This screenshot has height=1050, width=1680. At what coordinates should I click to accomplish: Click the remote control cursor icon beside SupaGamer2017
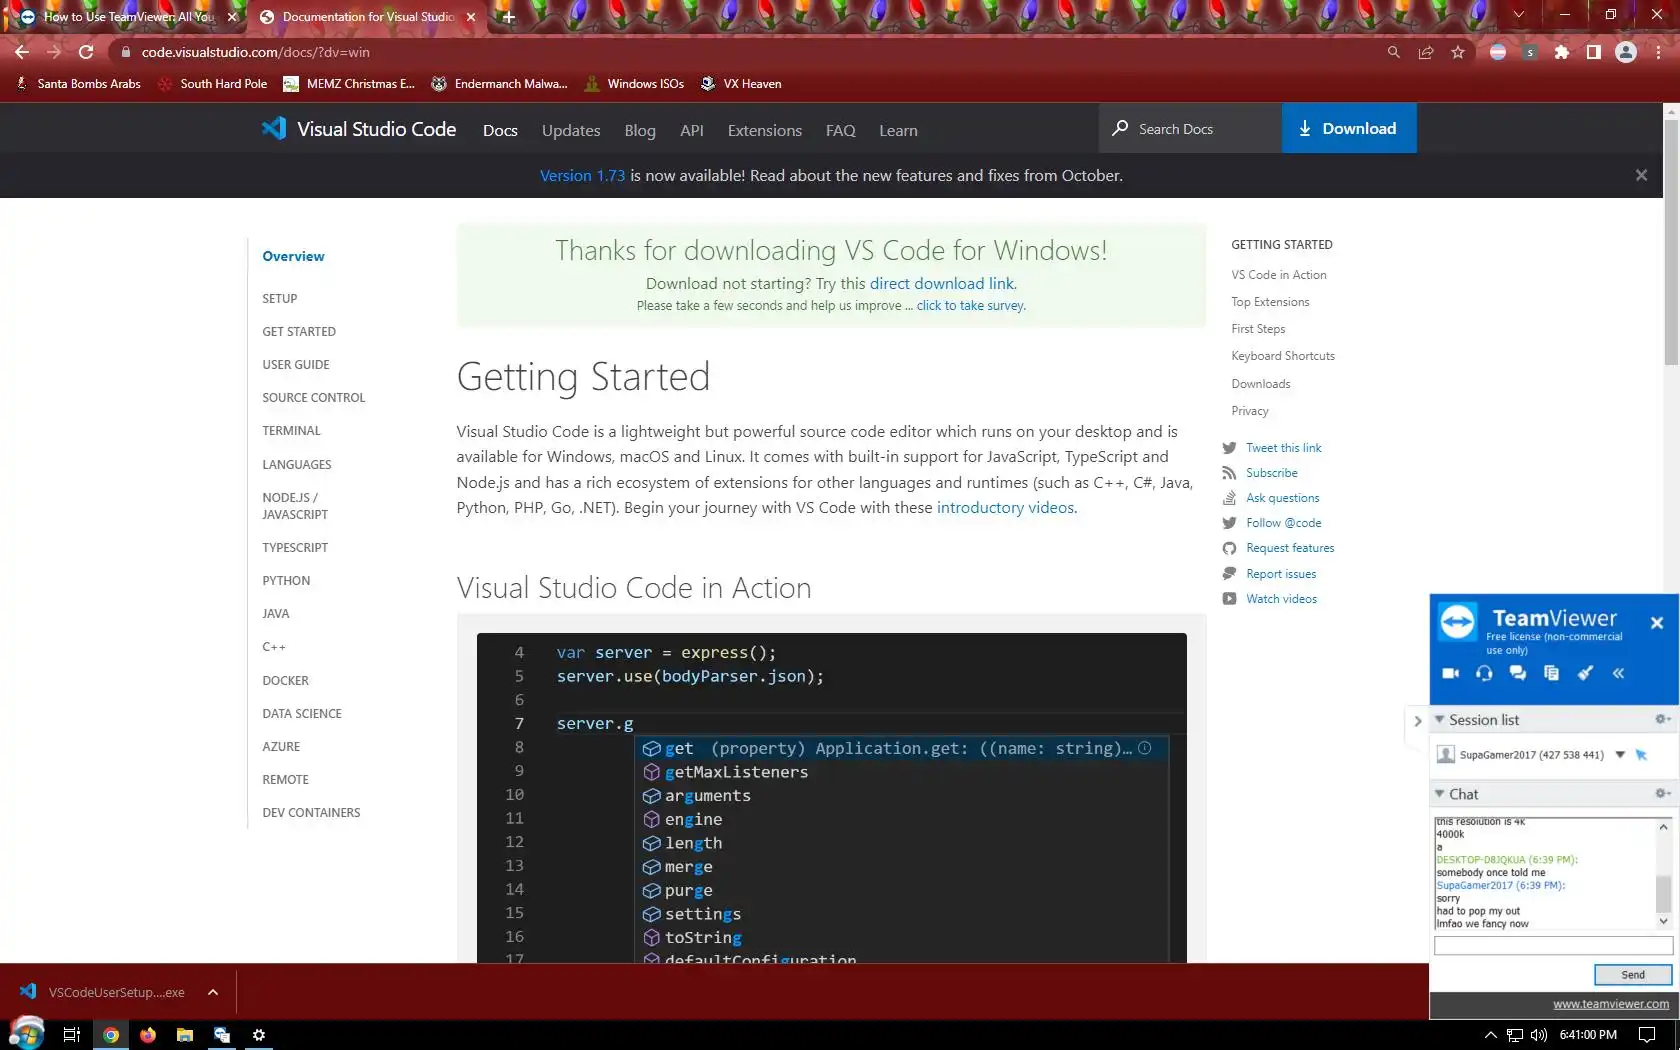point(1641,755)
